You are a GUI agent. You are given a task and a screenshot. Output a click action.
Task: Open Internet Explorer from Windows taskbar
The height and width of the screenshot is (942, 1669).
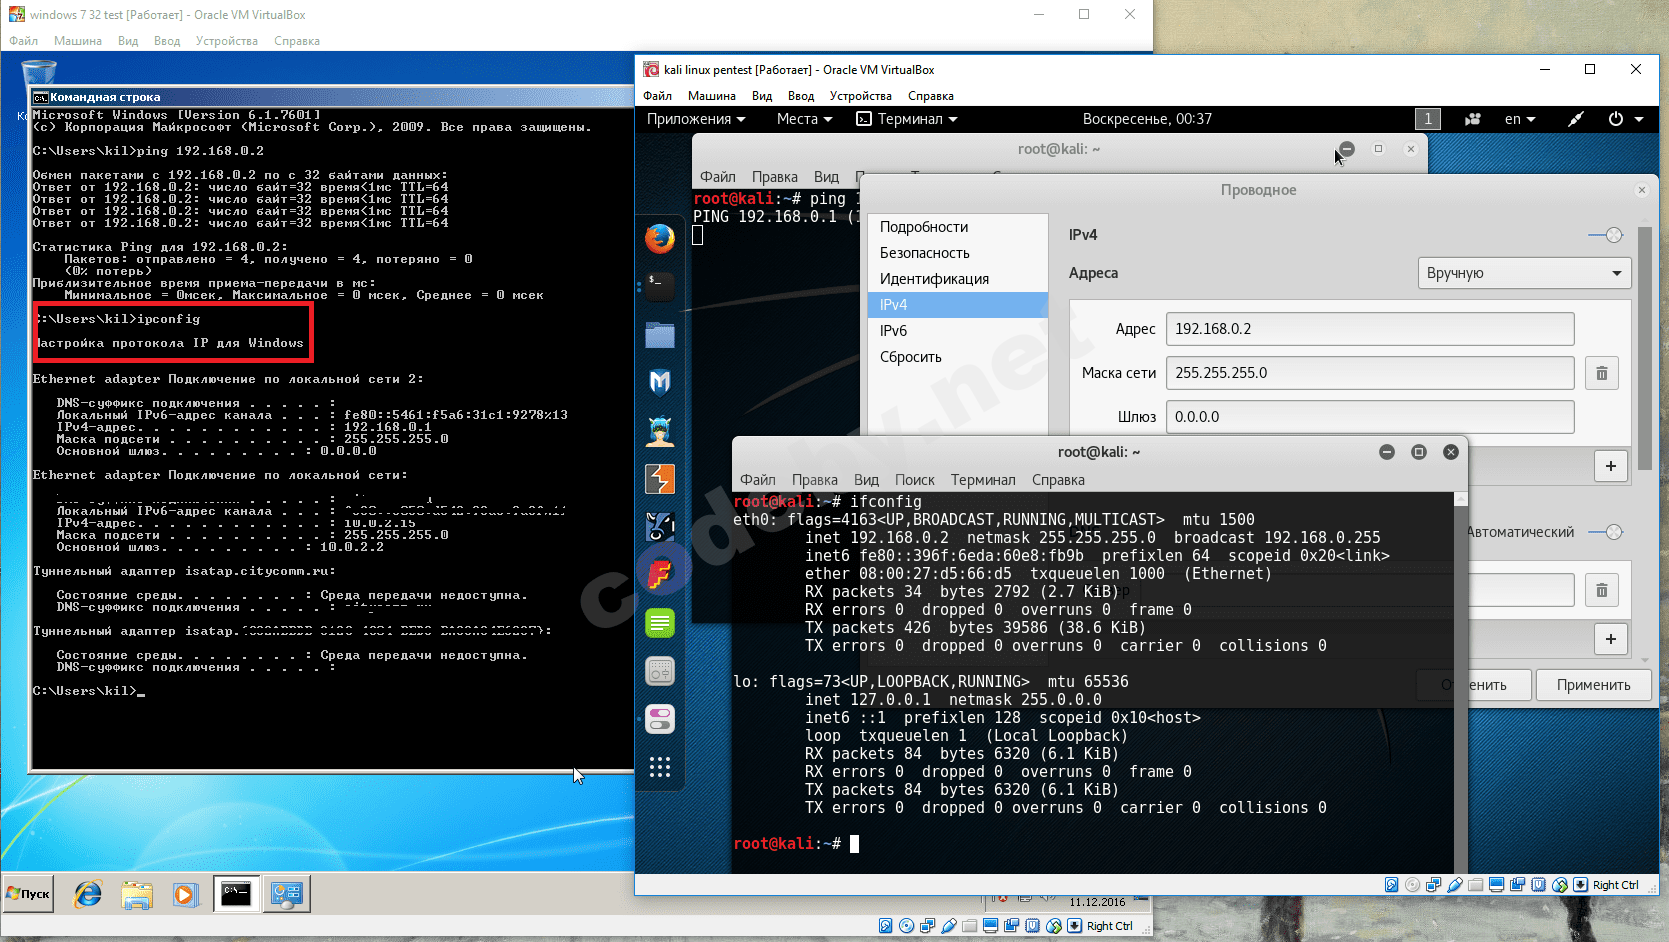tap(88, 894)
